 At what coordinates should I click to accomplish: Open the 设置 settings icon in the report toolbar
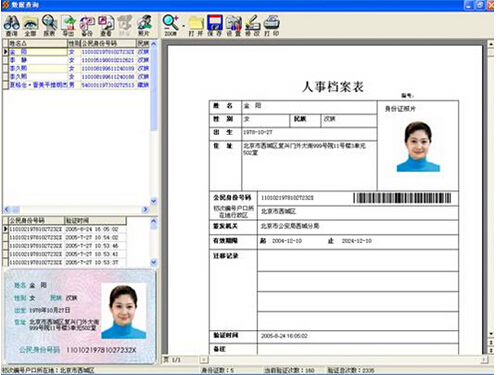point(234,25)
